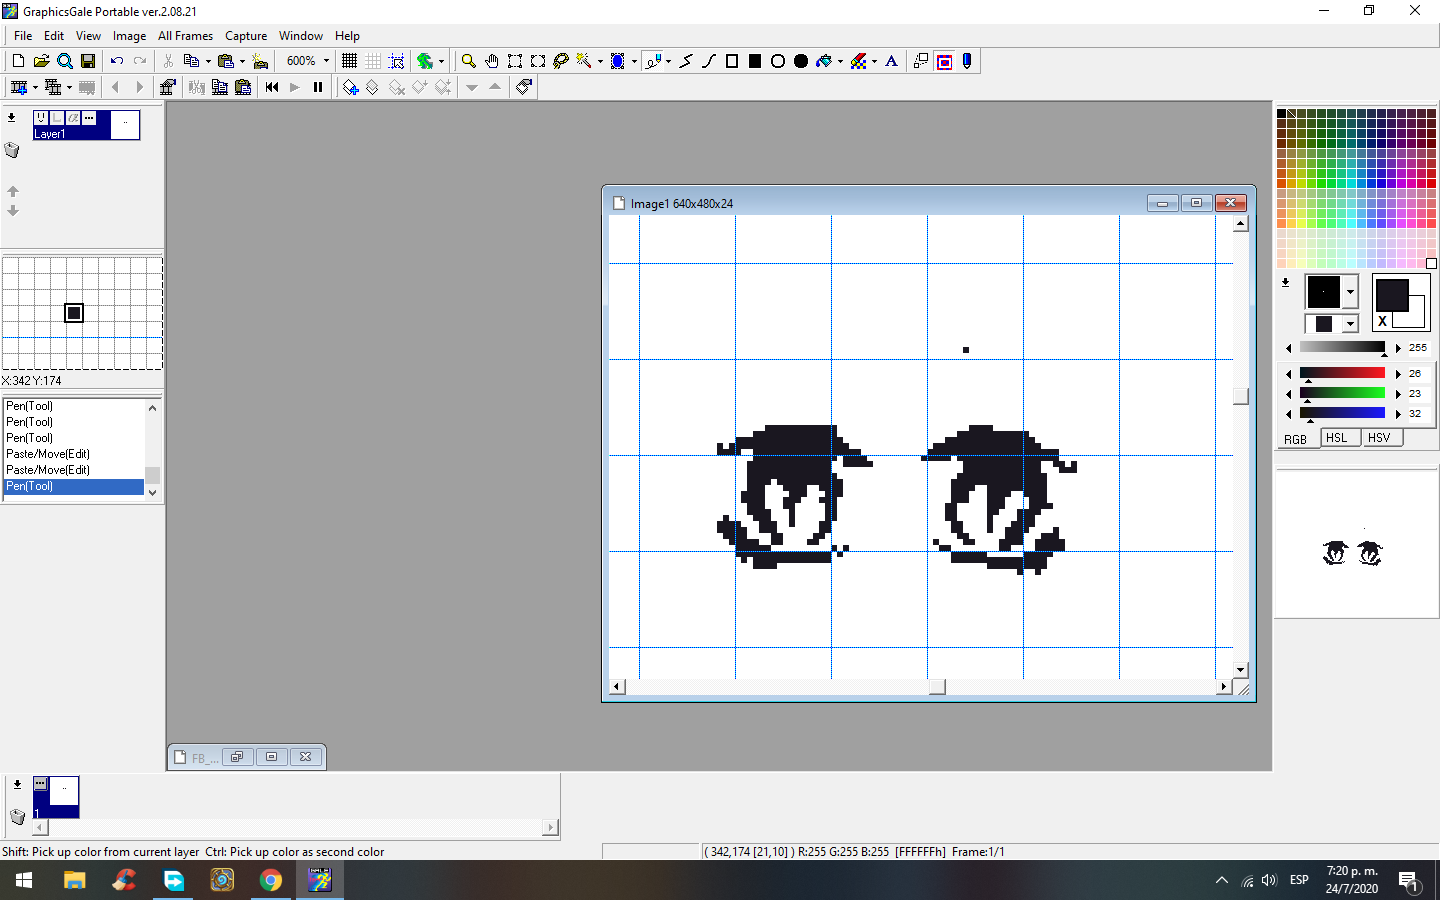Select the Zoom magnifier tool

tap(468, 61)
